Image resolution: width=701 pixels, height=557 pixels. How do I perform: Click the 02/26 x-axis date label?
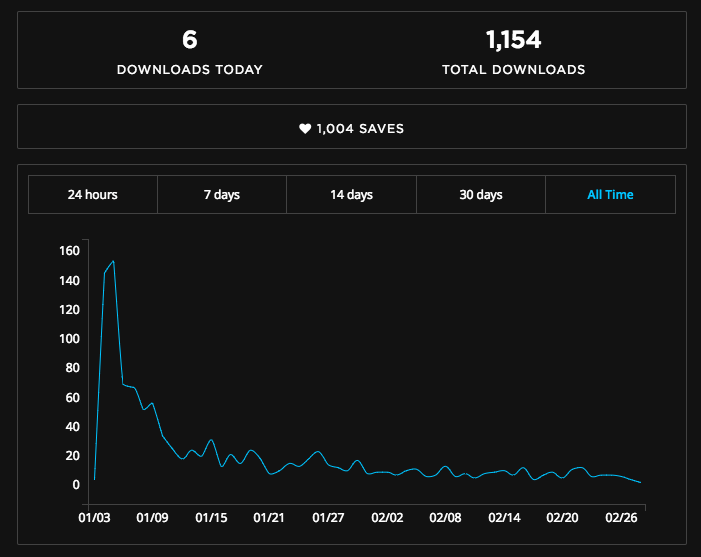[621, 518]
